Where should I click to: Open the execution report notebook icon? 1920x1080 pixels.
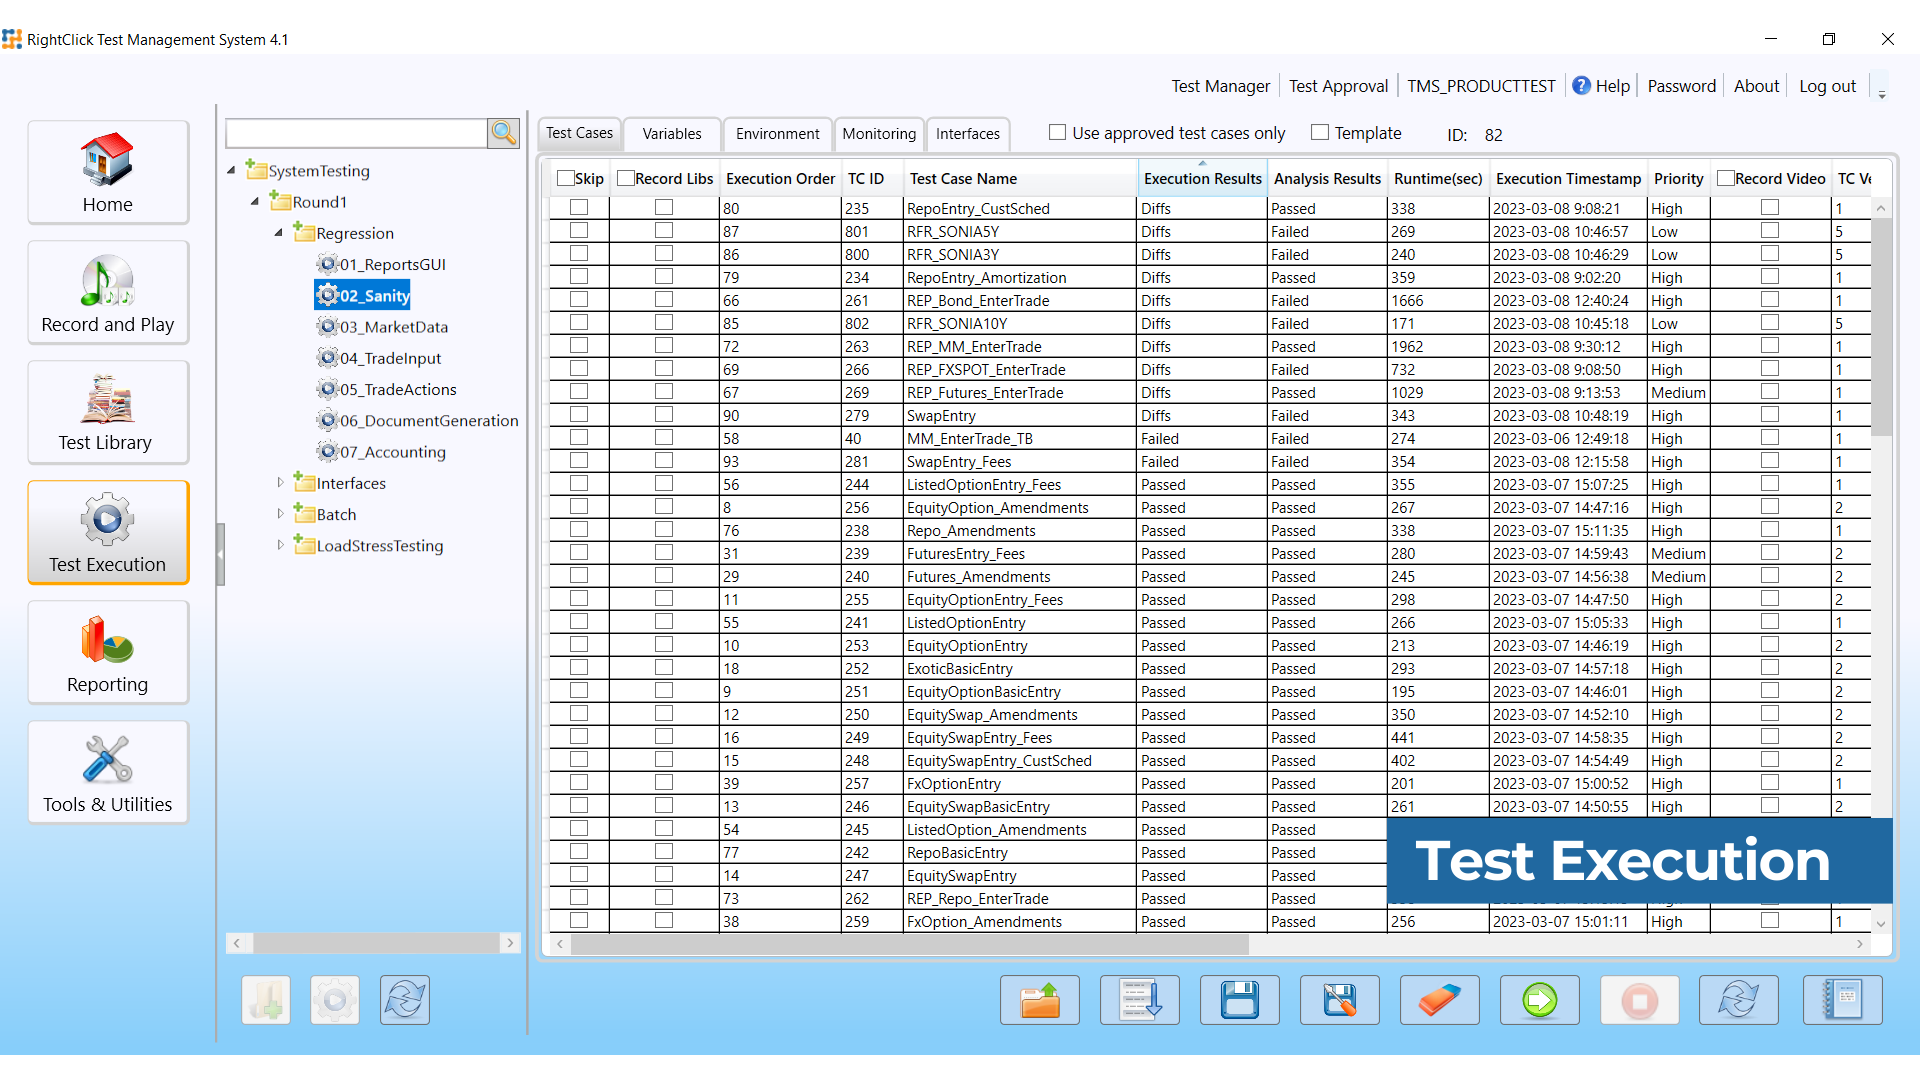(x=1843, y=1000)
